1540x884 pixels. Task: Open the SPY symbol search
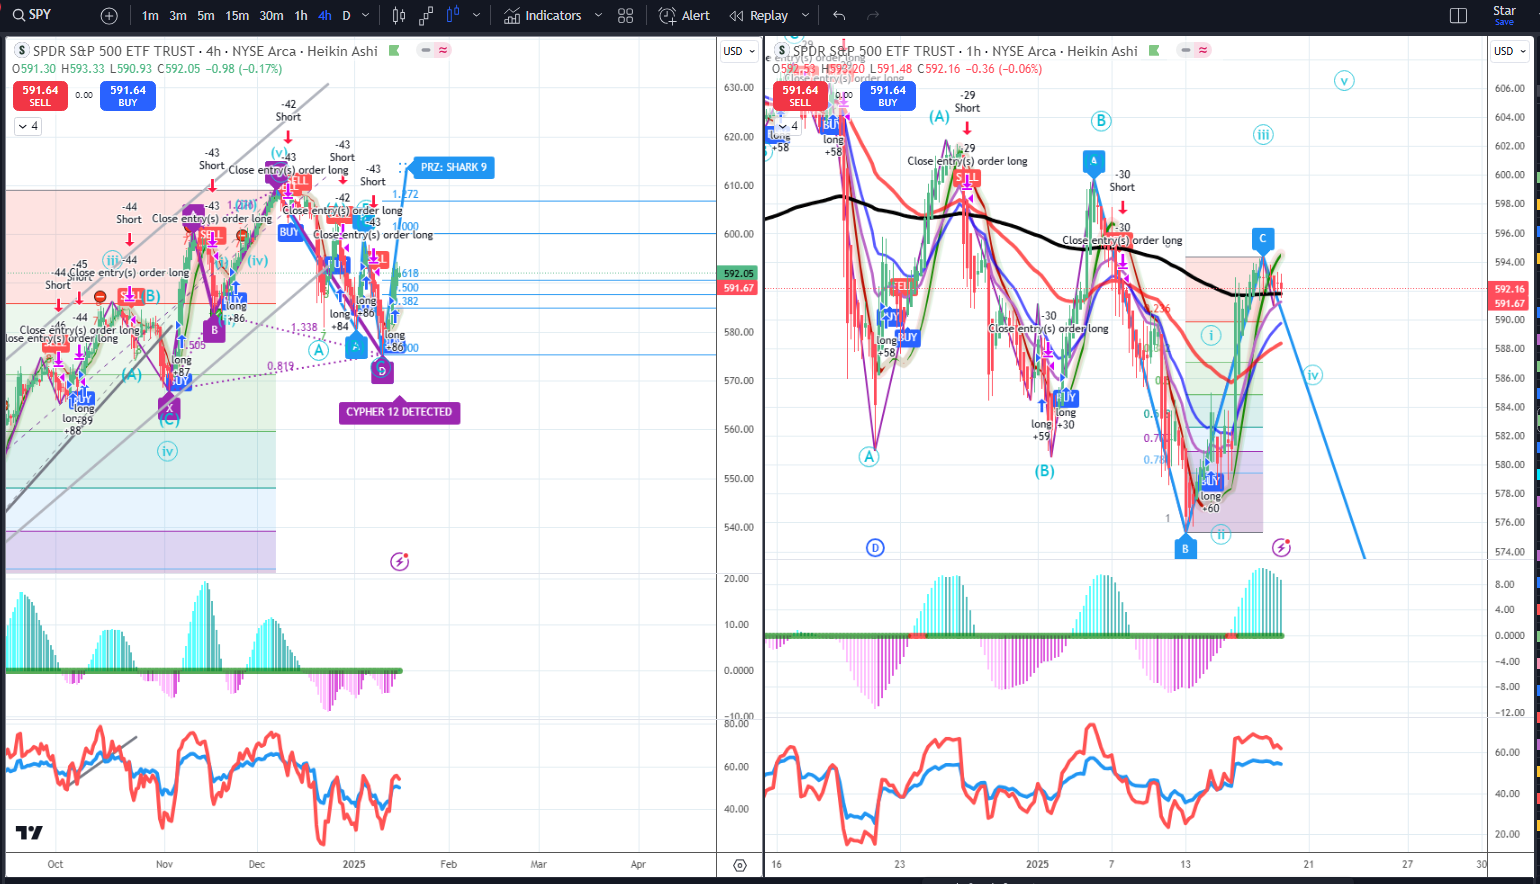point(32,15)
